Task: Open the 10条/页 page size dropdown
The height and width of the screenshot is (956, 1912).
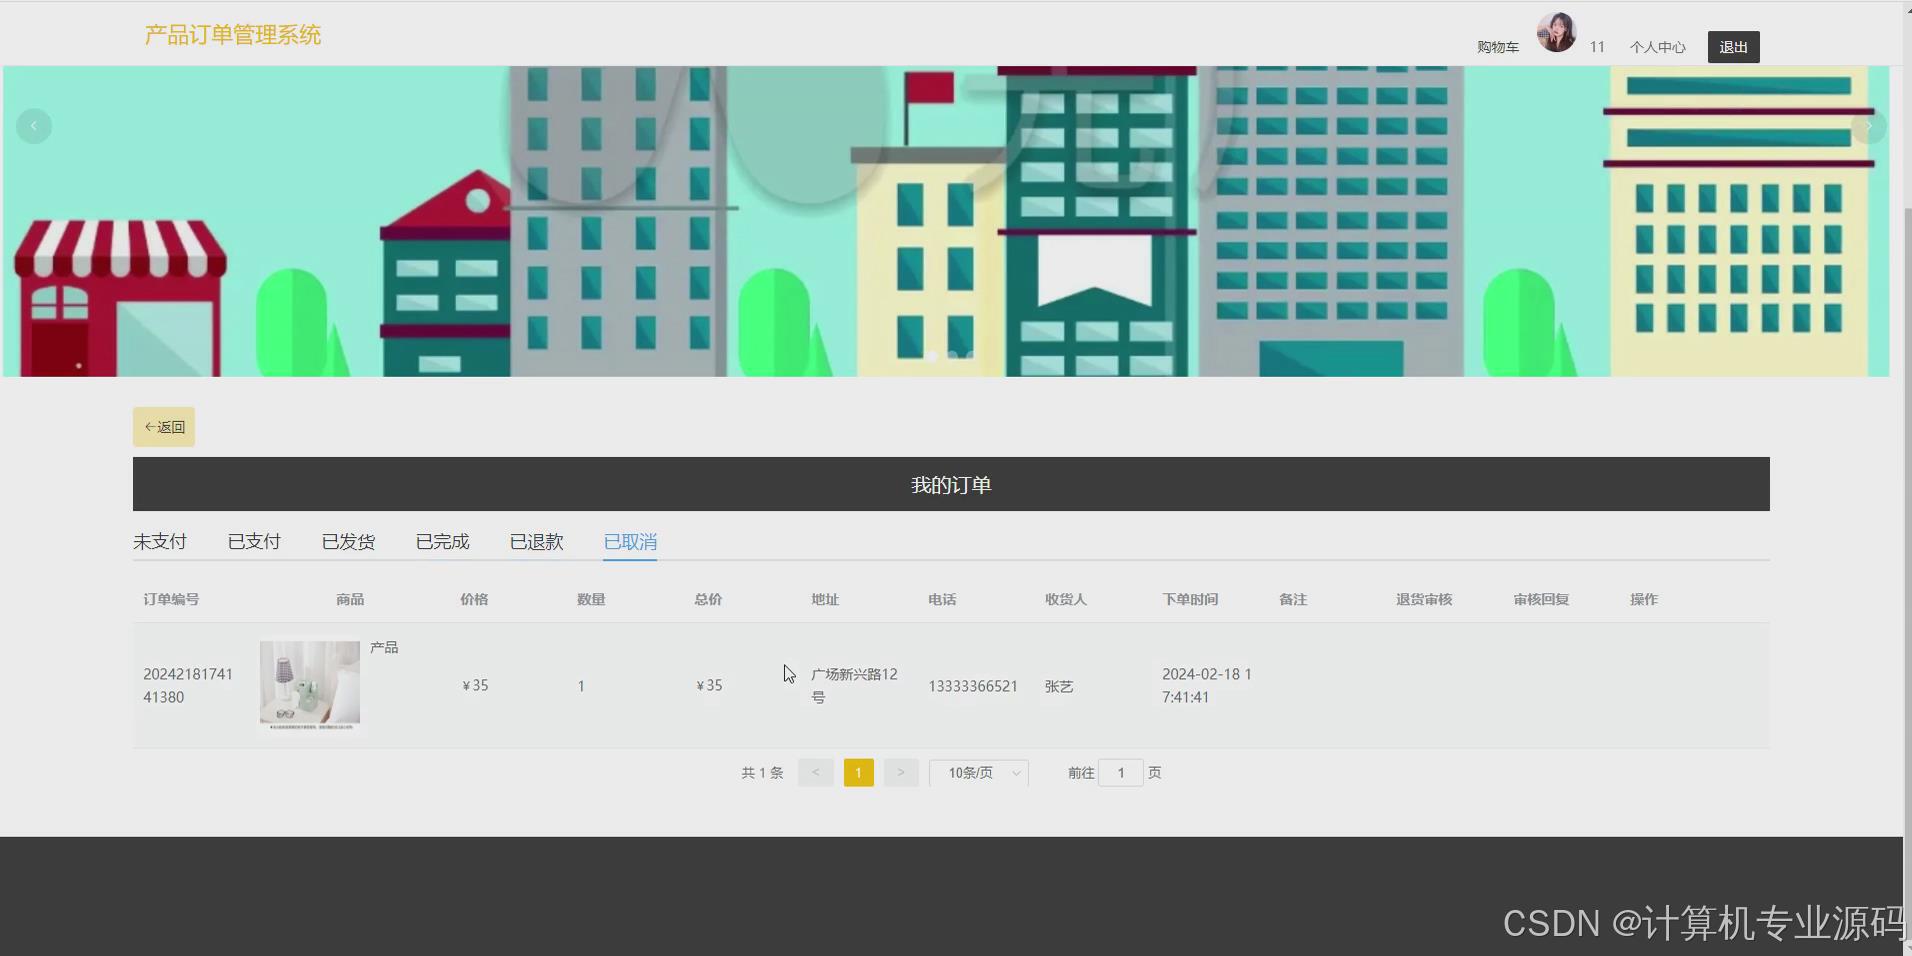Action: 979,772
